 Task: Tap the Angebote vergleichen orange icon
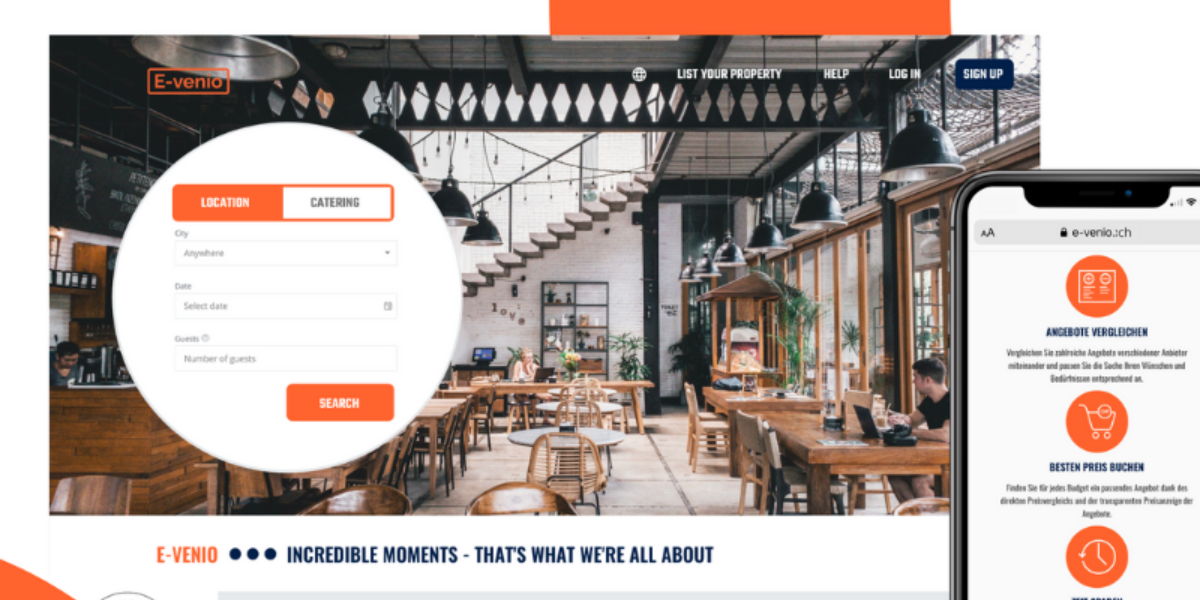click(1096, 286)
